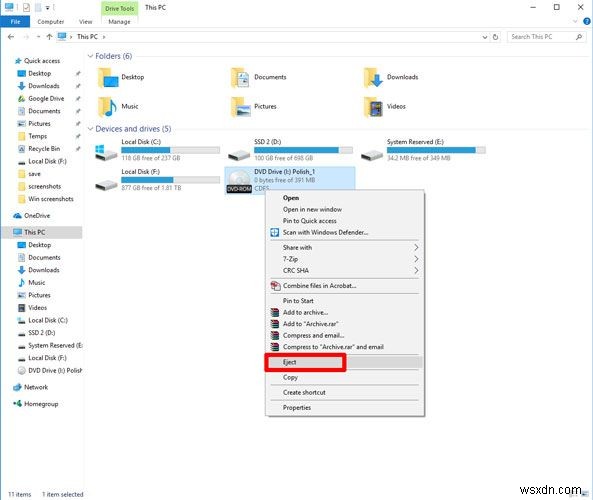The image size is (593, 500).
Task: Click the Properties quick access toolbar icon
Action: [x=26, y=7]
